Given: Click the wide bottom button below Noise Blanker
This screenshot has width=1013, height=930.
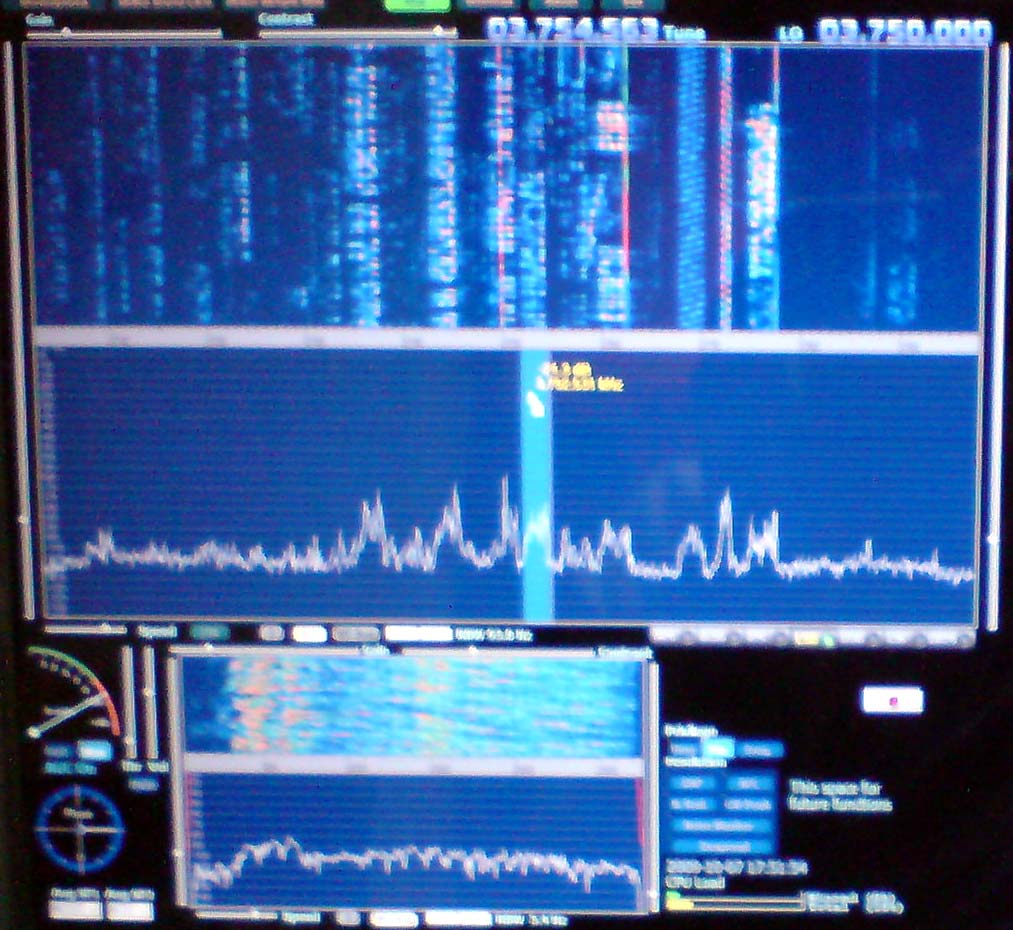Looking at the screenshot, I should tap(725, 847).
